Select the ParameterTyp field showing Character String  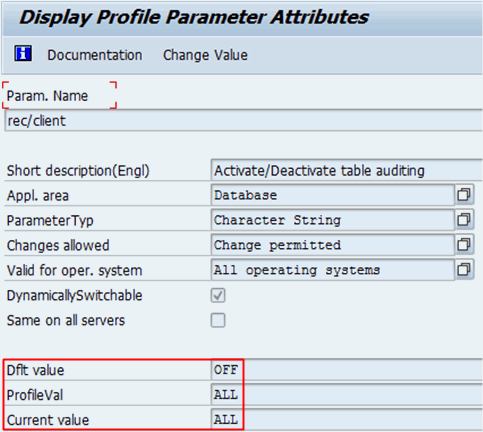(333, 220)
